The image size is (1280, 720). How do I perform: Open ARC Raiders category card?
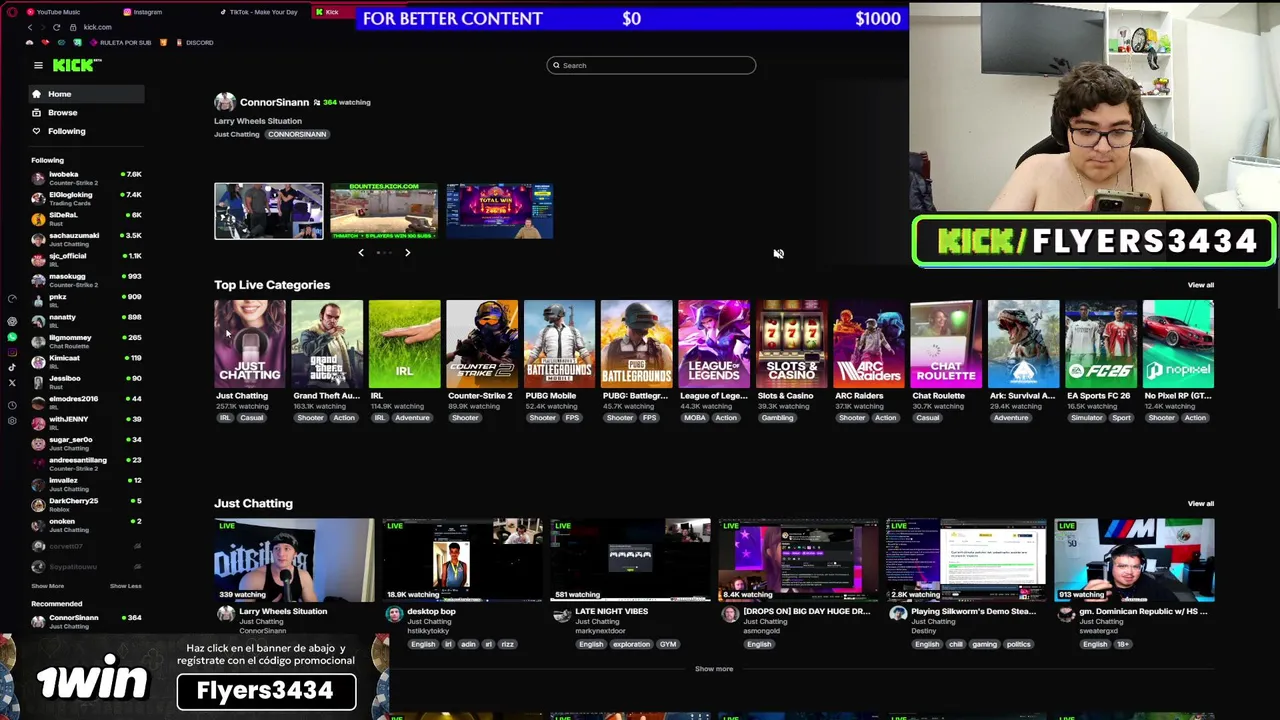click(x=869, y=343)
